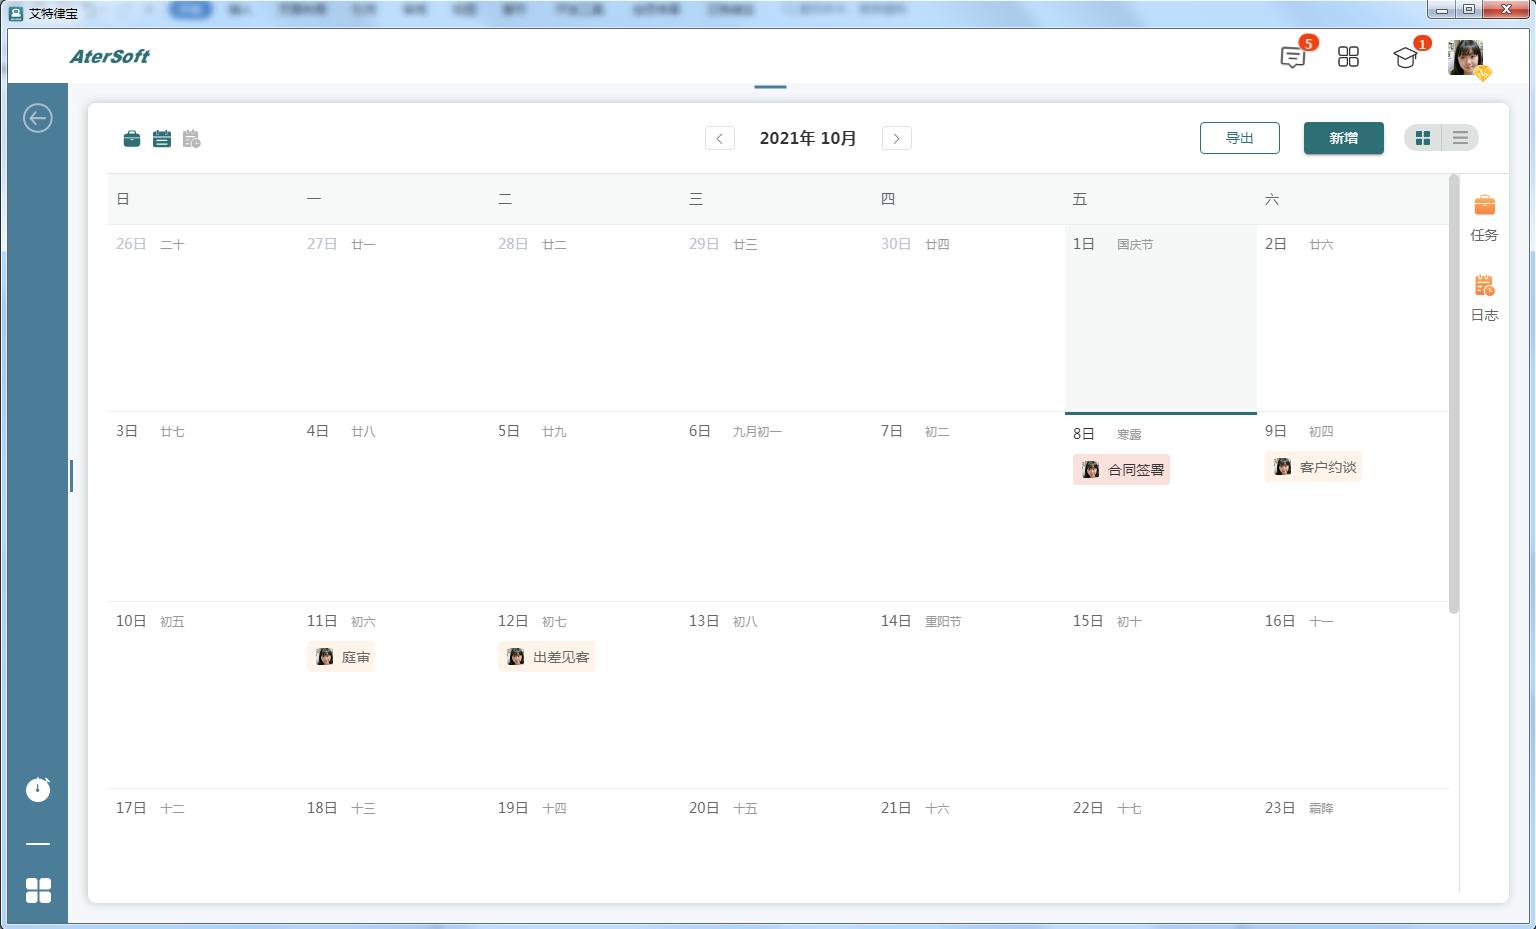Open the four-square apps icon in header

[1348, 57]
